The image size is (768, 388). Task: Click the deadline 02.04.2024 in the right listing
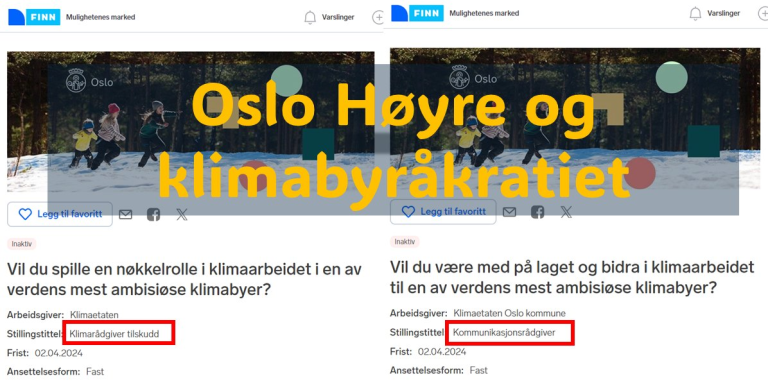(x=442, y=352)
